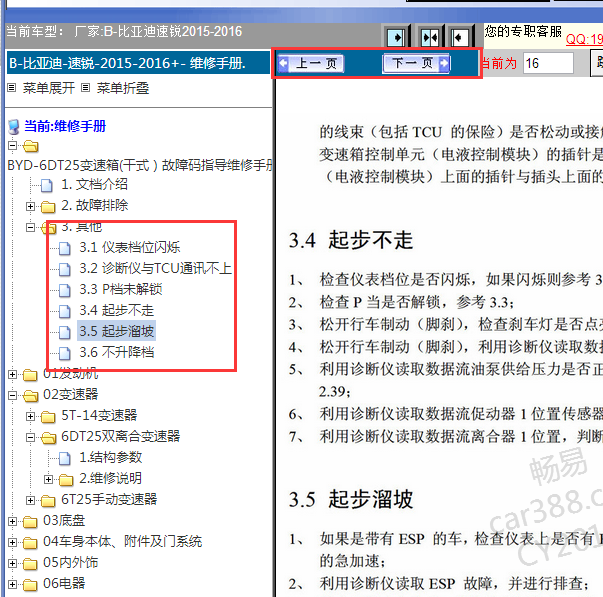Click the left-arrow panel layout icon

(459, 37)
